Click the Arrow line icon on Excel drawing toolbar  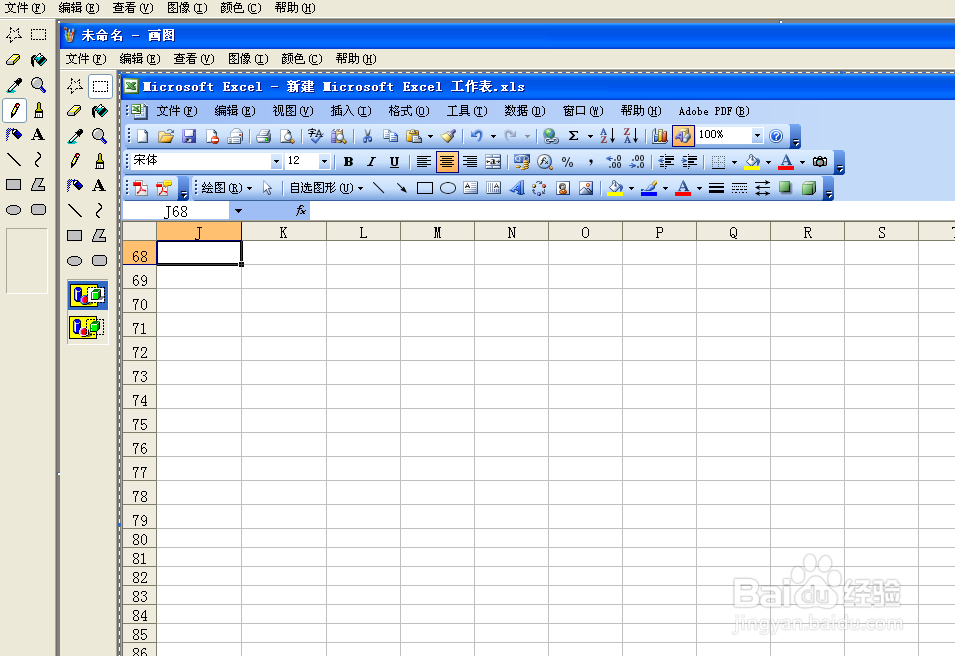(x=401, y=188)
